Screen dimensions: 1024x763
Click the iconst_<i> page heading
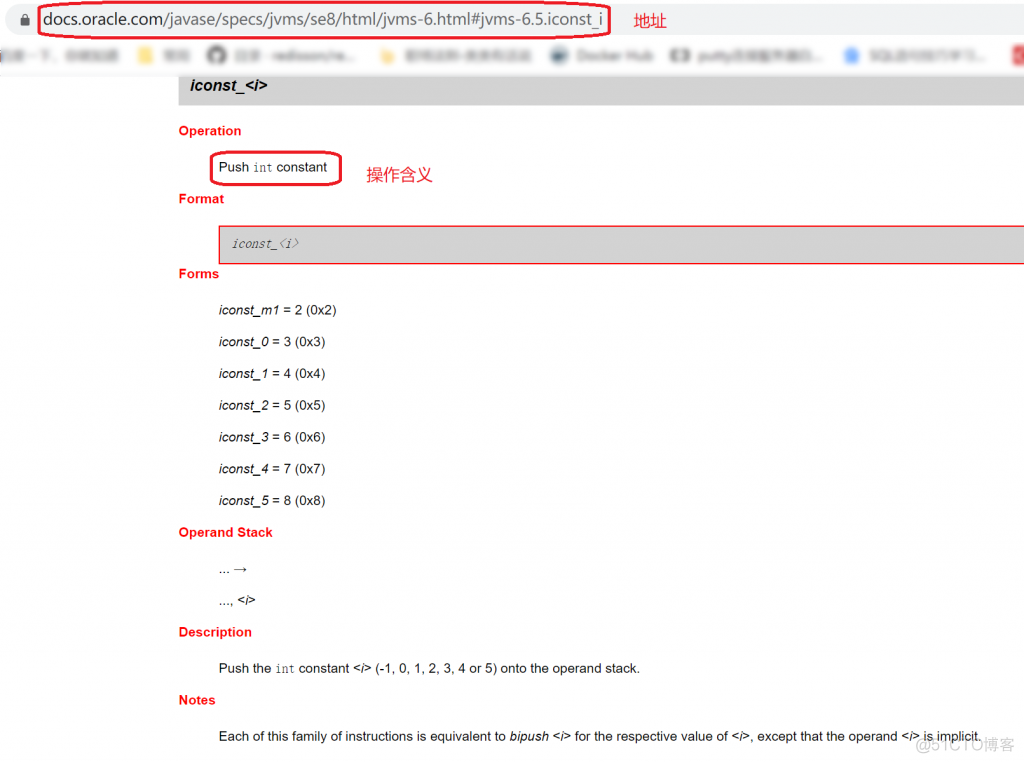(x=229, y=86)
